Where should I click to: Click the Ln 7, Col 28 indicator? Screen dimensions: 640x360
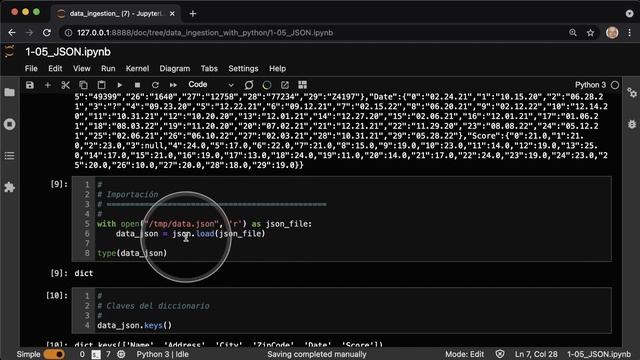pos(536,354)
